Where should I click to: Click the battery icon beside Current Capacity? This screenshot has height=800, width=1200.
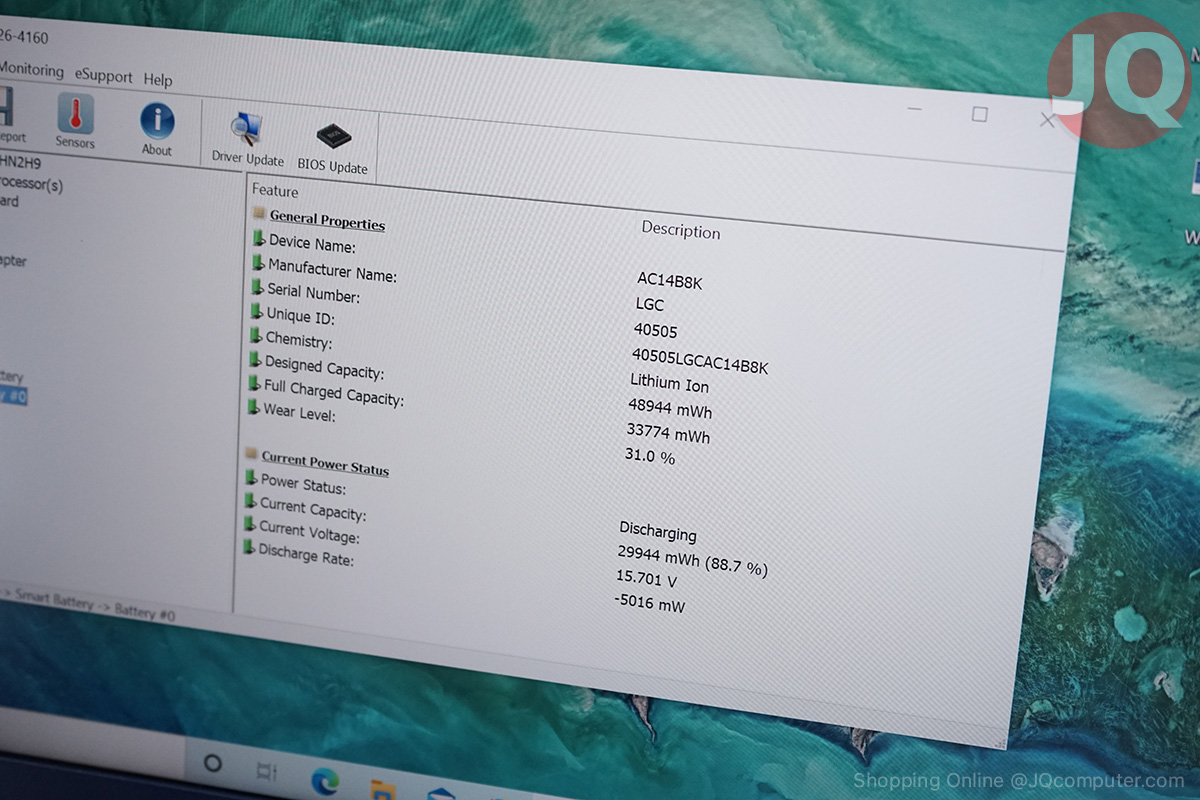[249, 501]
